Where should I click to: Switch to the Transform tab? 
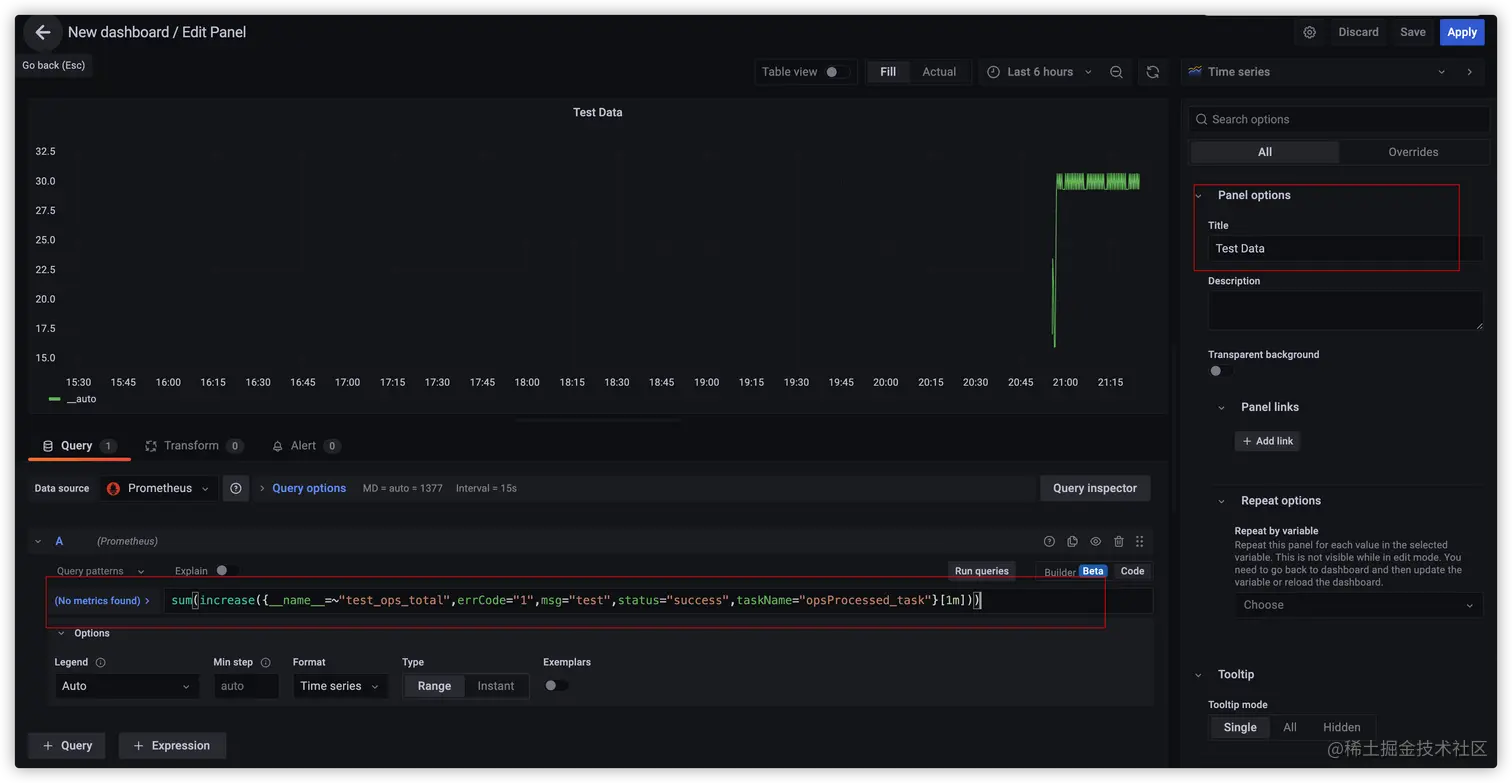[194, 446]
